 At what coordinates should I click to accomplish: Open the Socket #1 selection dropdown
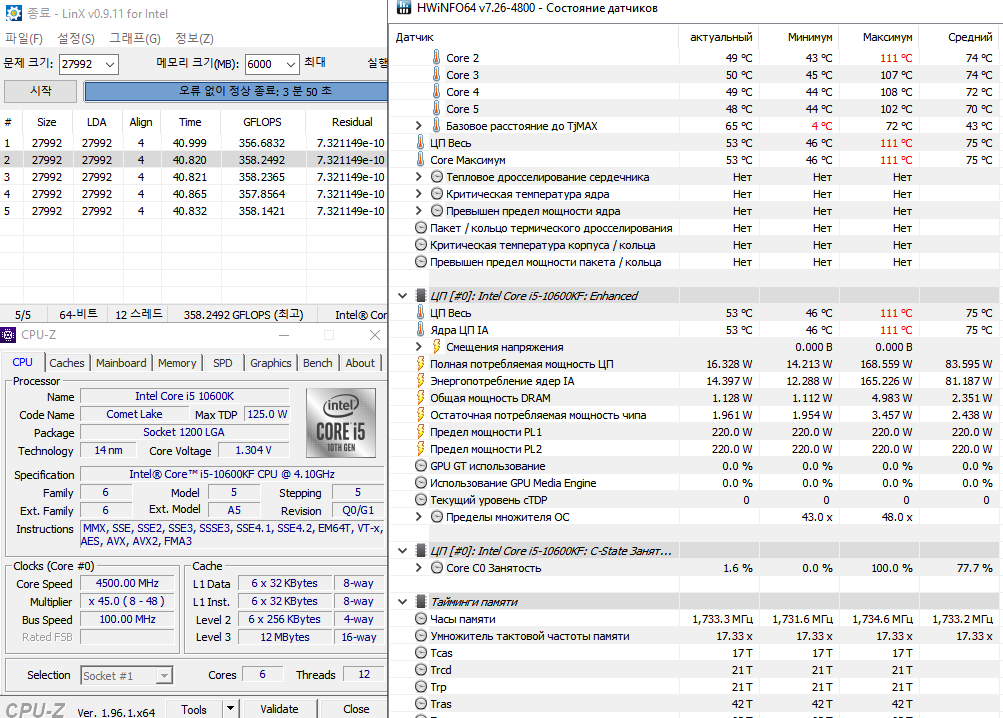coord(164,676)
